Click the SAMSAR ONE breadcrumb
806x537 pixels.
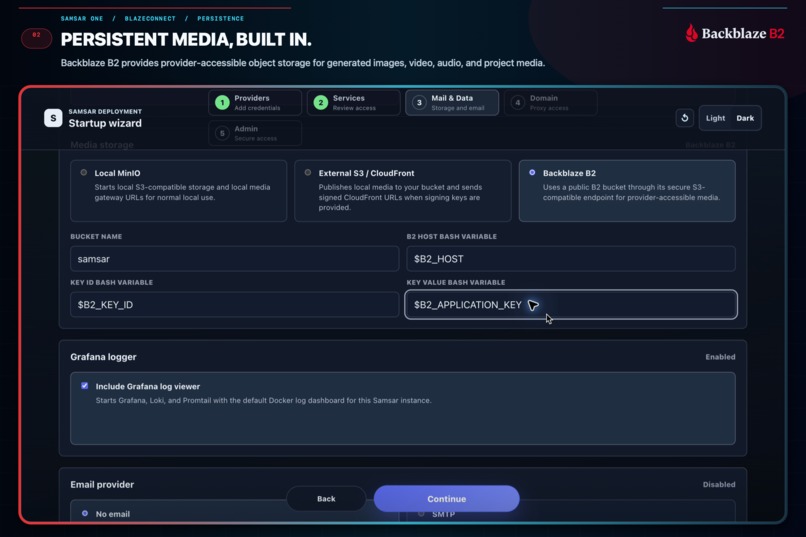tap(82, 18)
